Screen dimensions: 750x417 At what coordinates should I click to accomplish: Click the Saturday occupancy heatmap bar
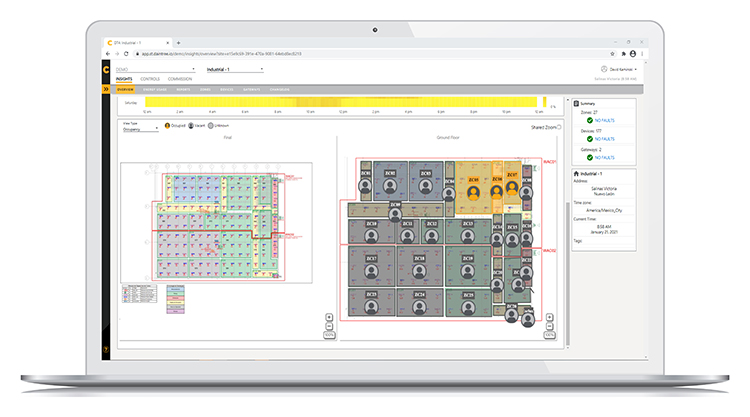tap(341, 102)
